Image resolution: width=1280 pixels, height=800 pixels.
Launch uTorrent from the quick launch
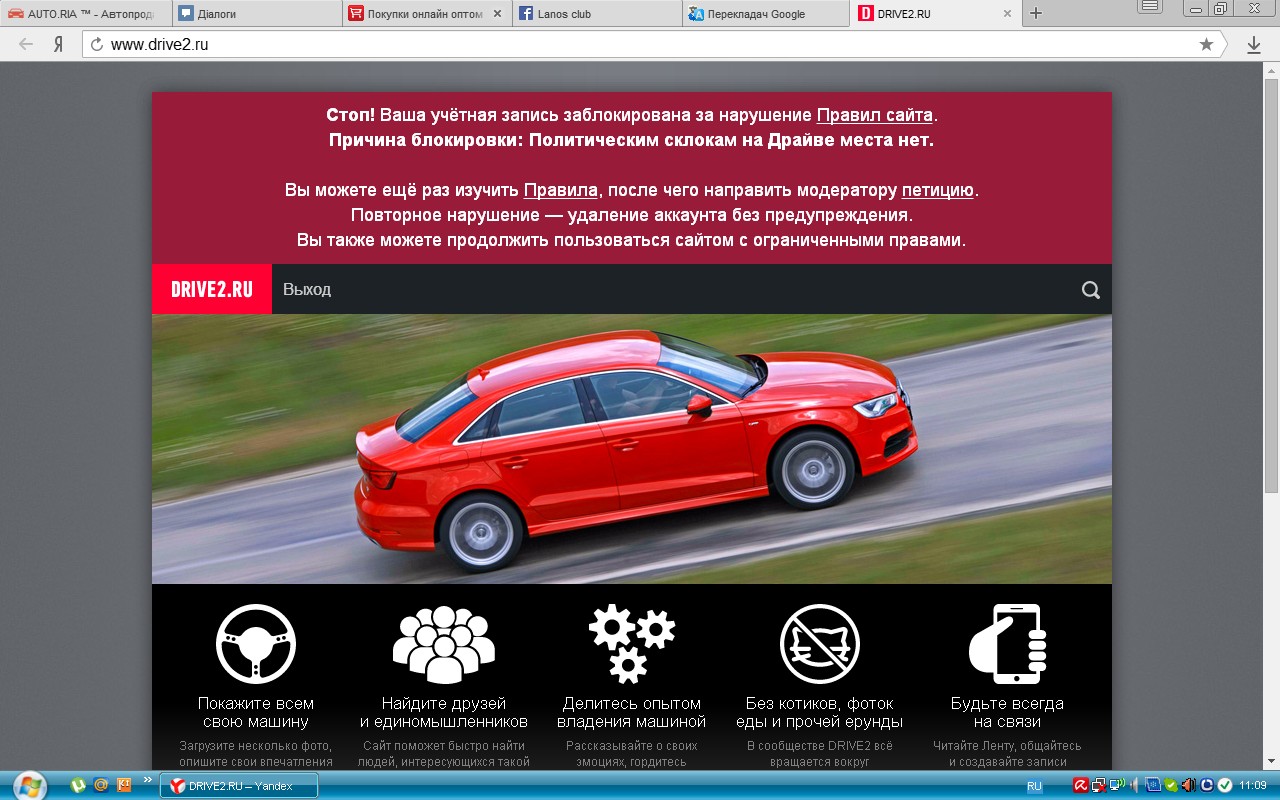tap(78, 785)
